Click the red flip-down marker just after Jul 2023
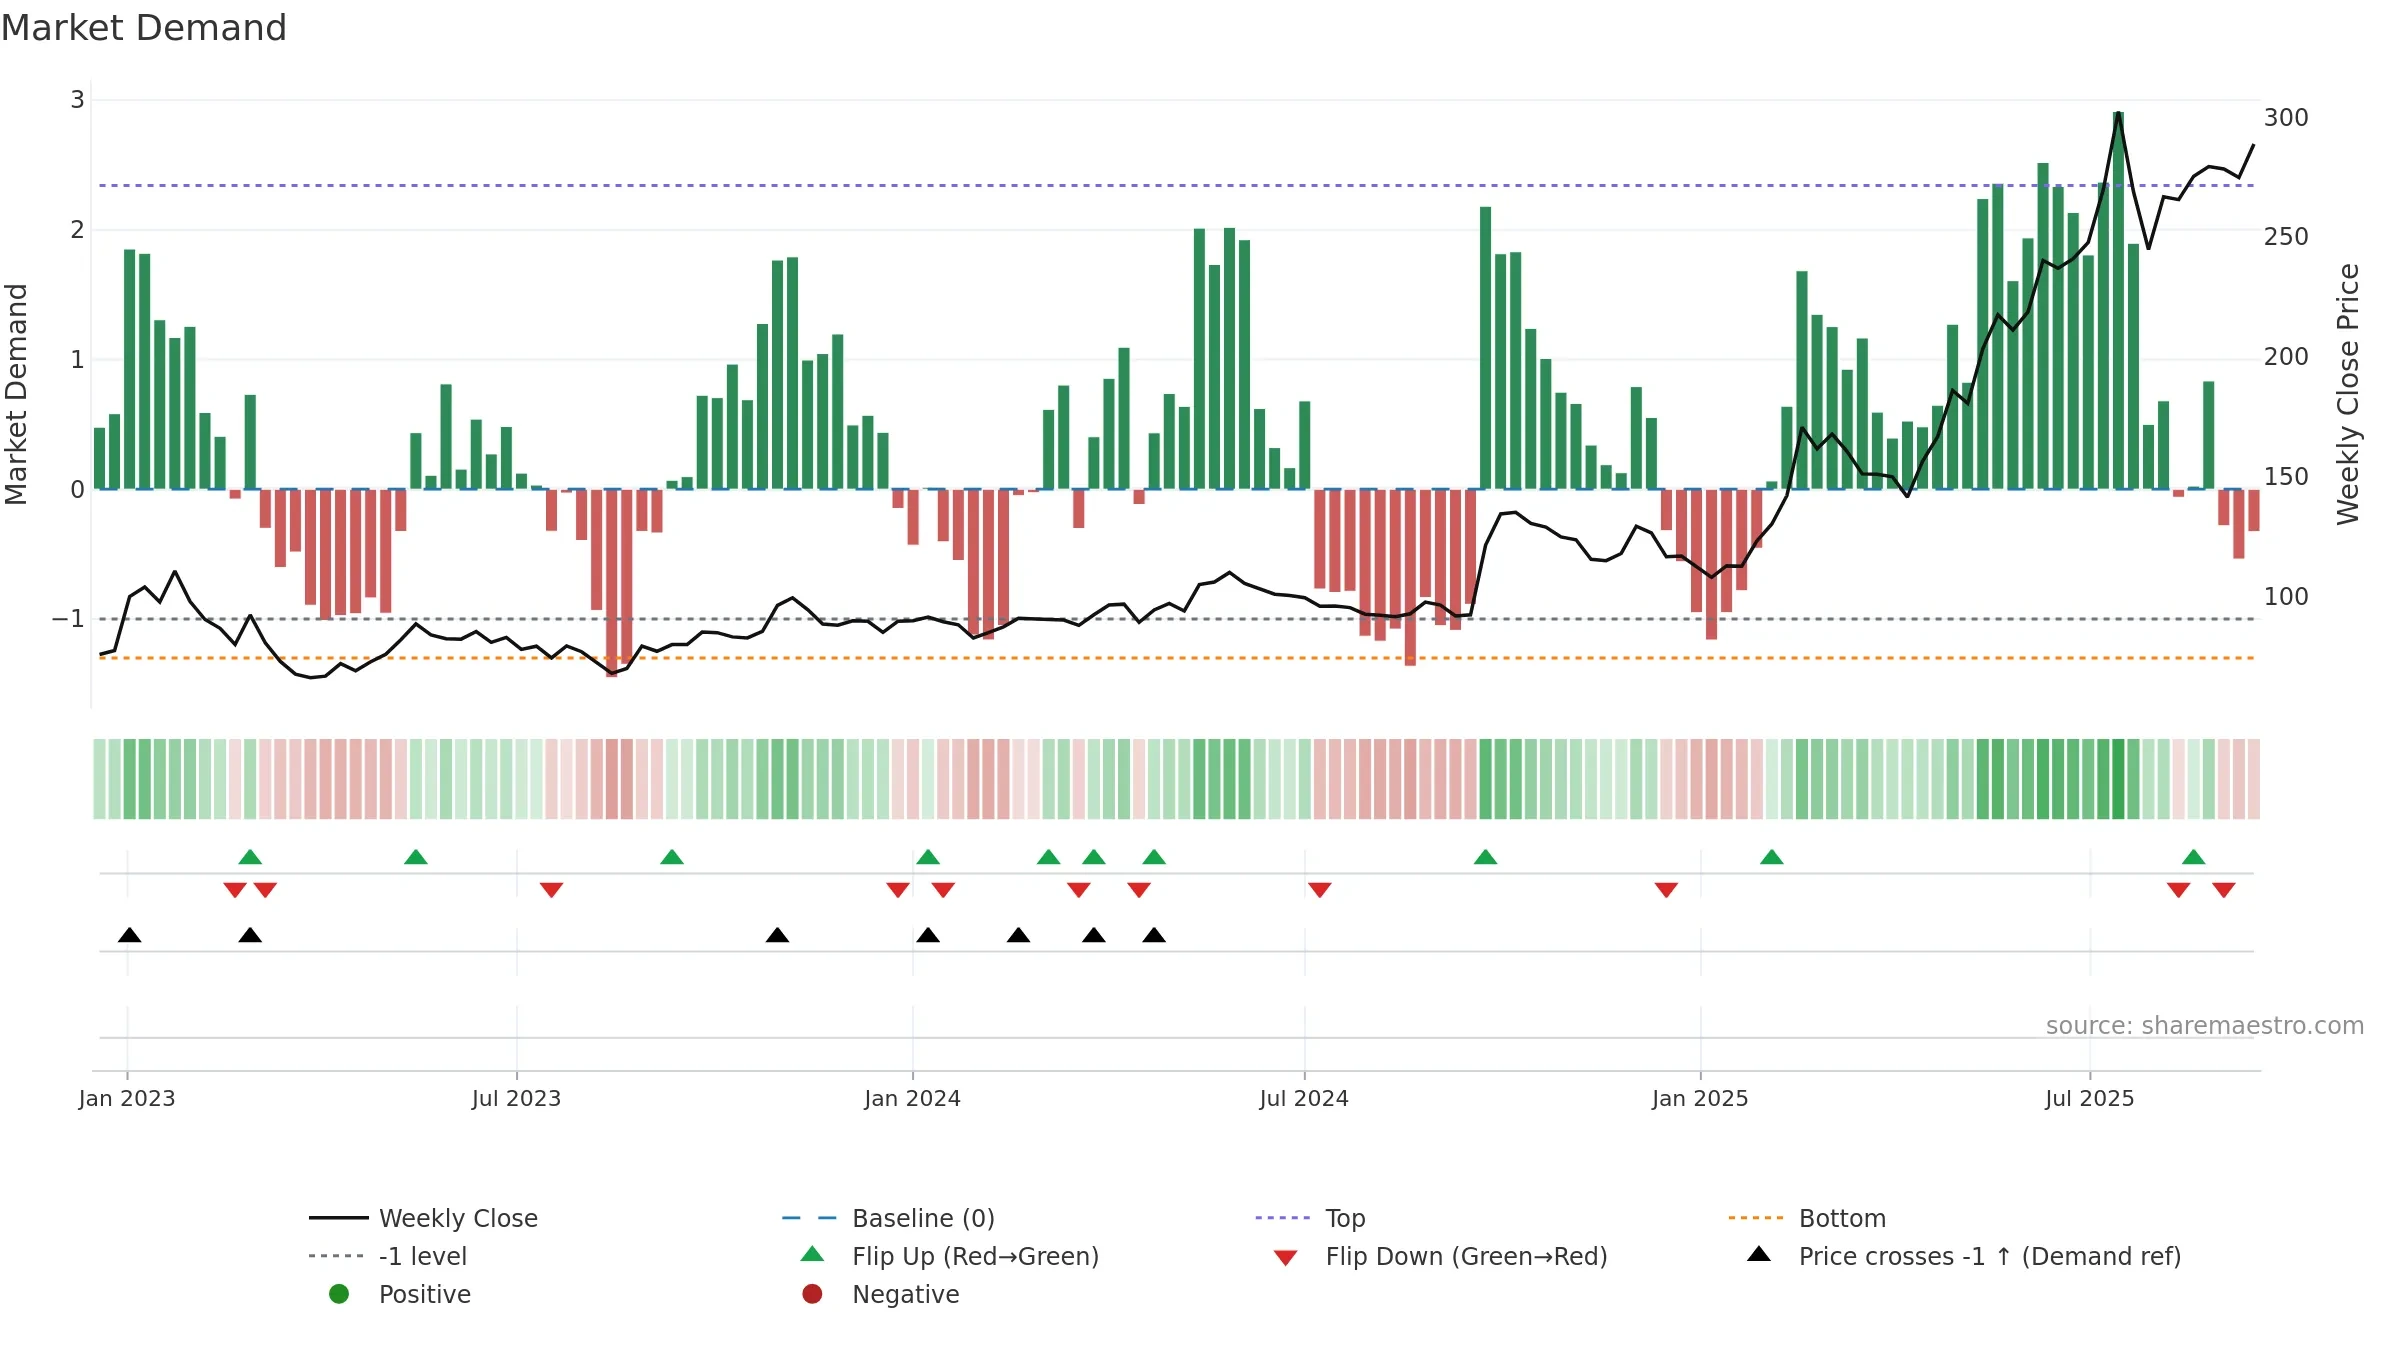 tap(551, 890)
